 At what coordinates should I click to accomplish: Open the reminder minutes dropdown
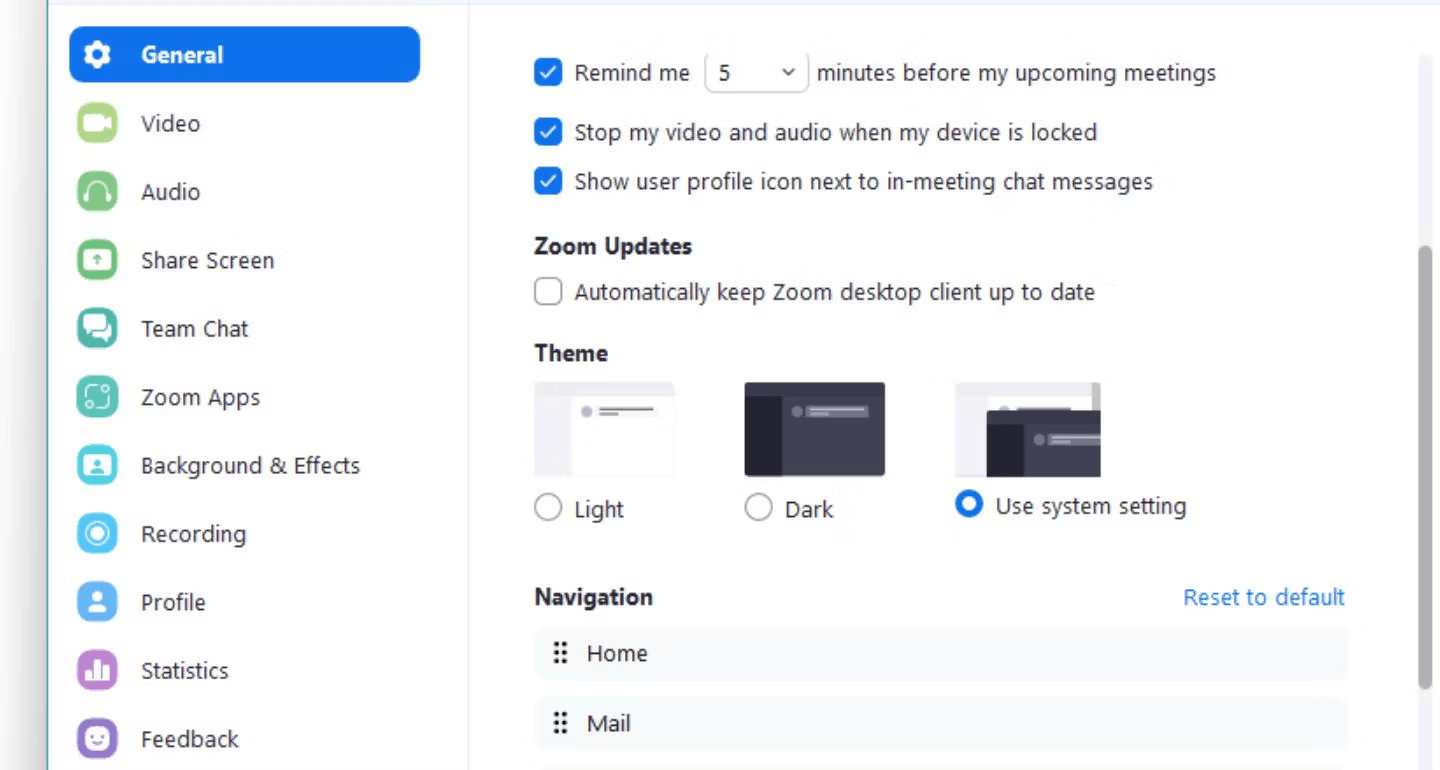point(756,73)
